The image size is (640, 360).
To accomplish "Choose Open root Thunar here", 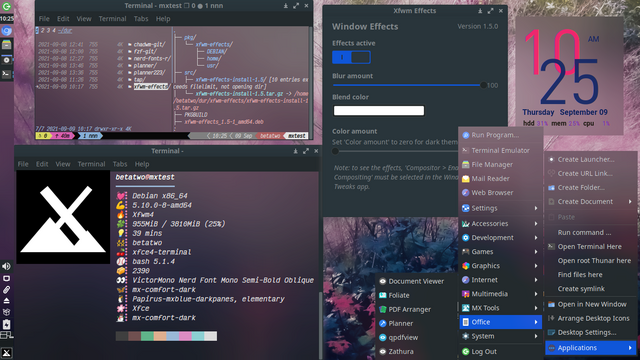I will pyautogui.click(x=591, y=261).
